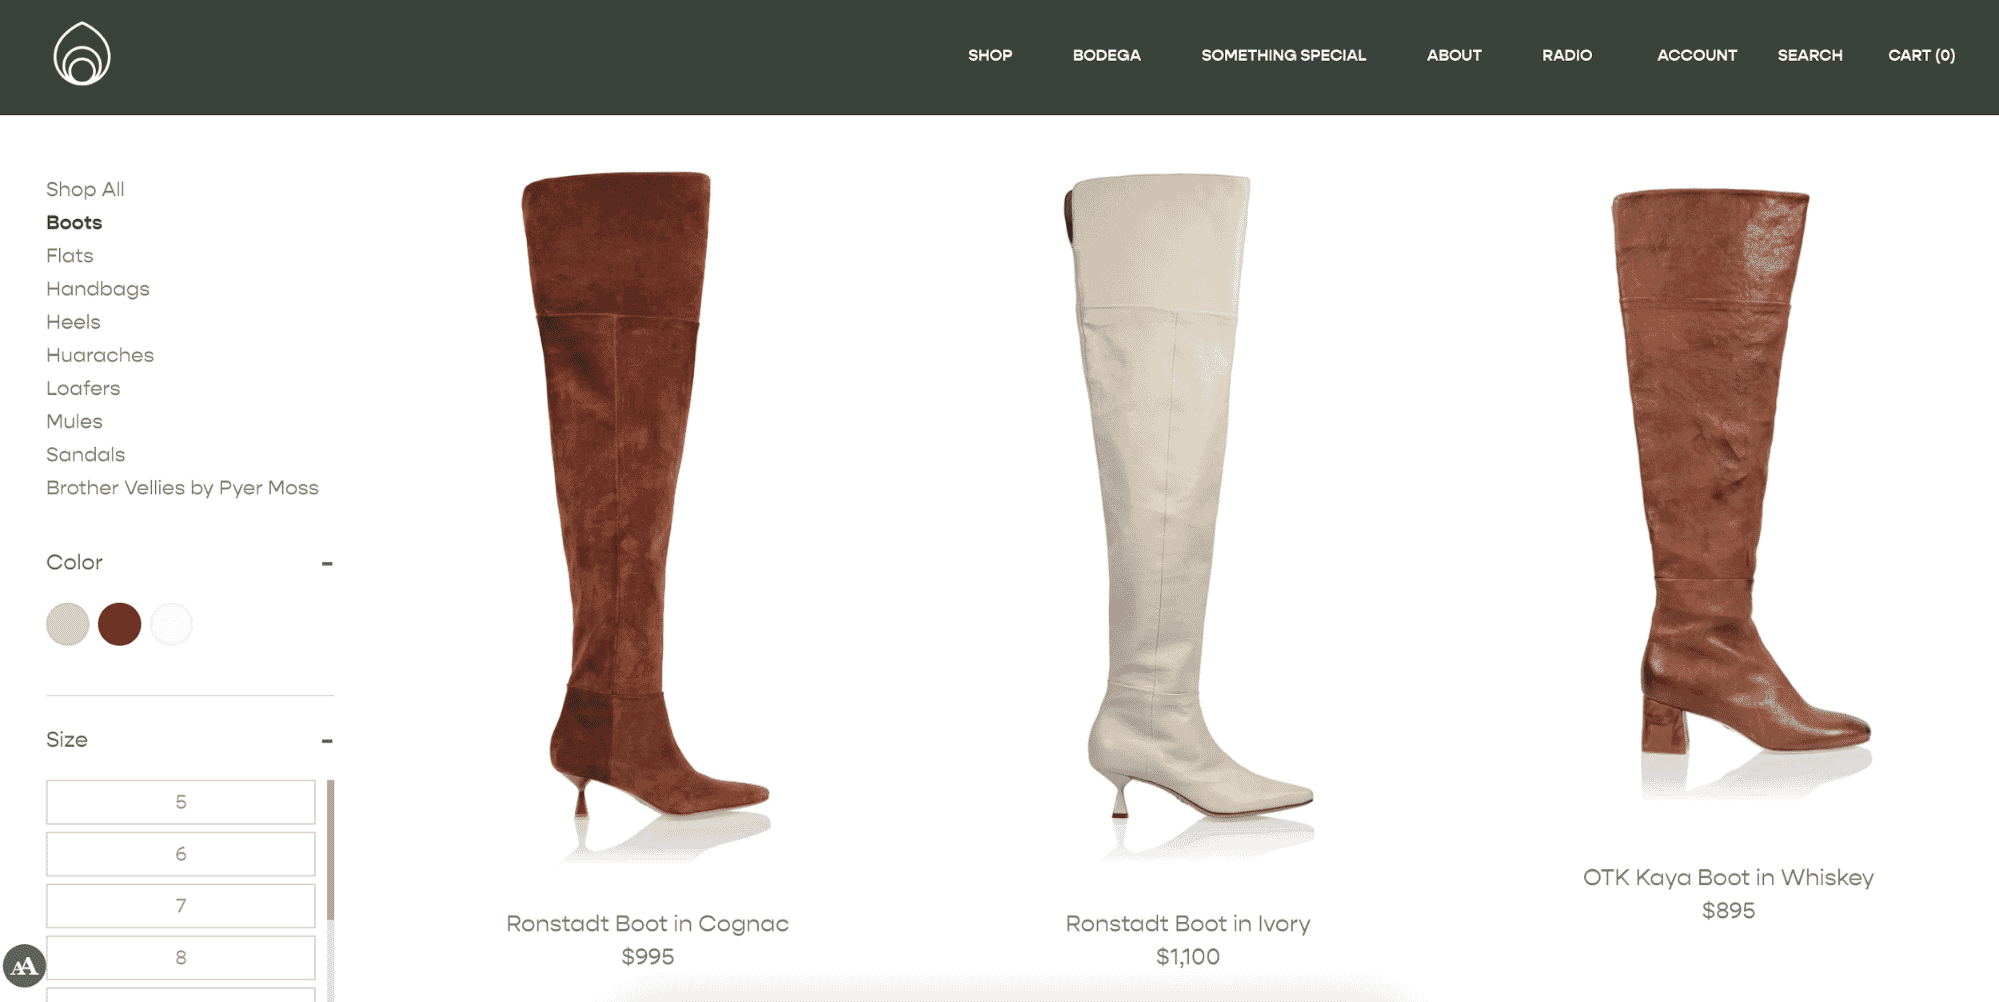This screenshot has height=1002, width=1999.
Task: Filter by the white color swatch
Action: [x=171, y=624]
